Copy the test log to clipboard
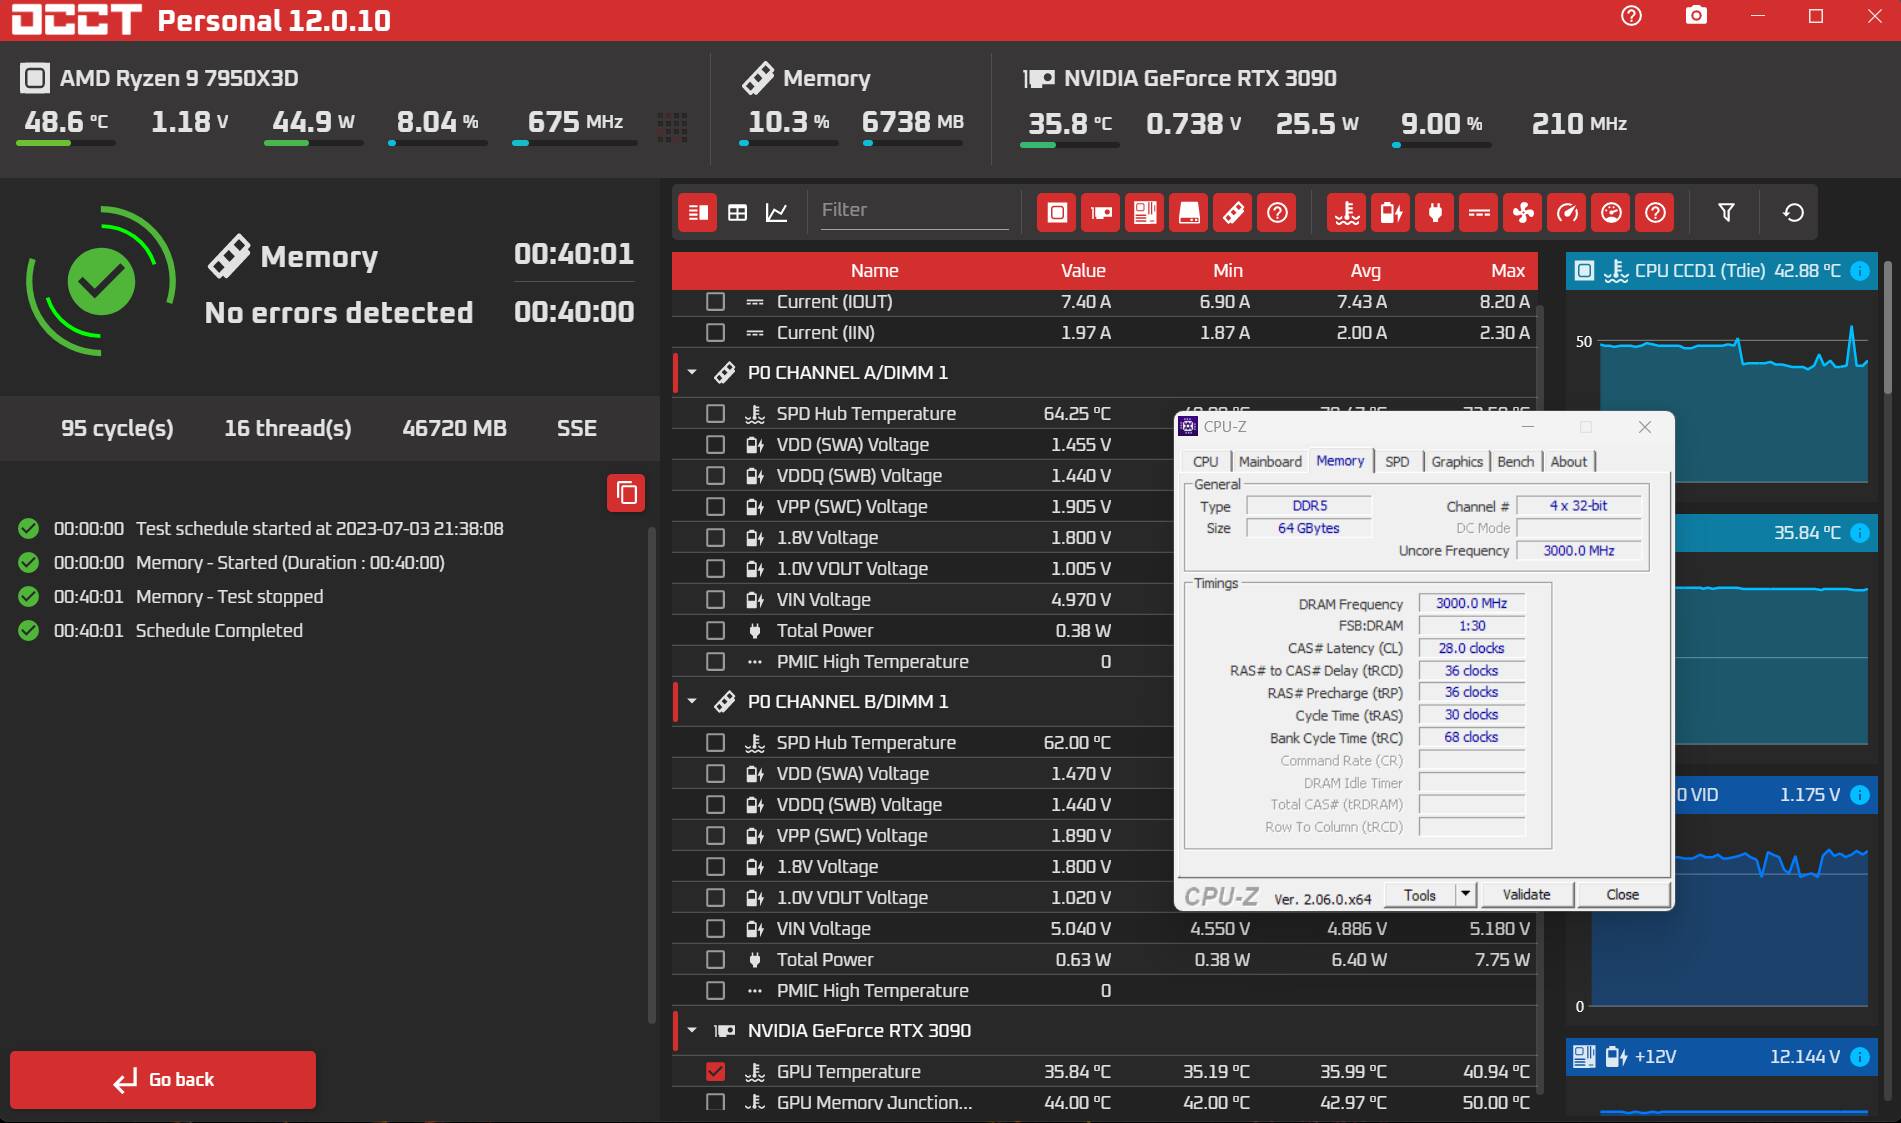 tap(626, 493)
